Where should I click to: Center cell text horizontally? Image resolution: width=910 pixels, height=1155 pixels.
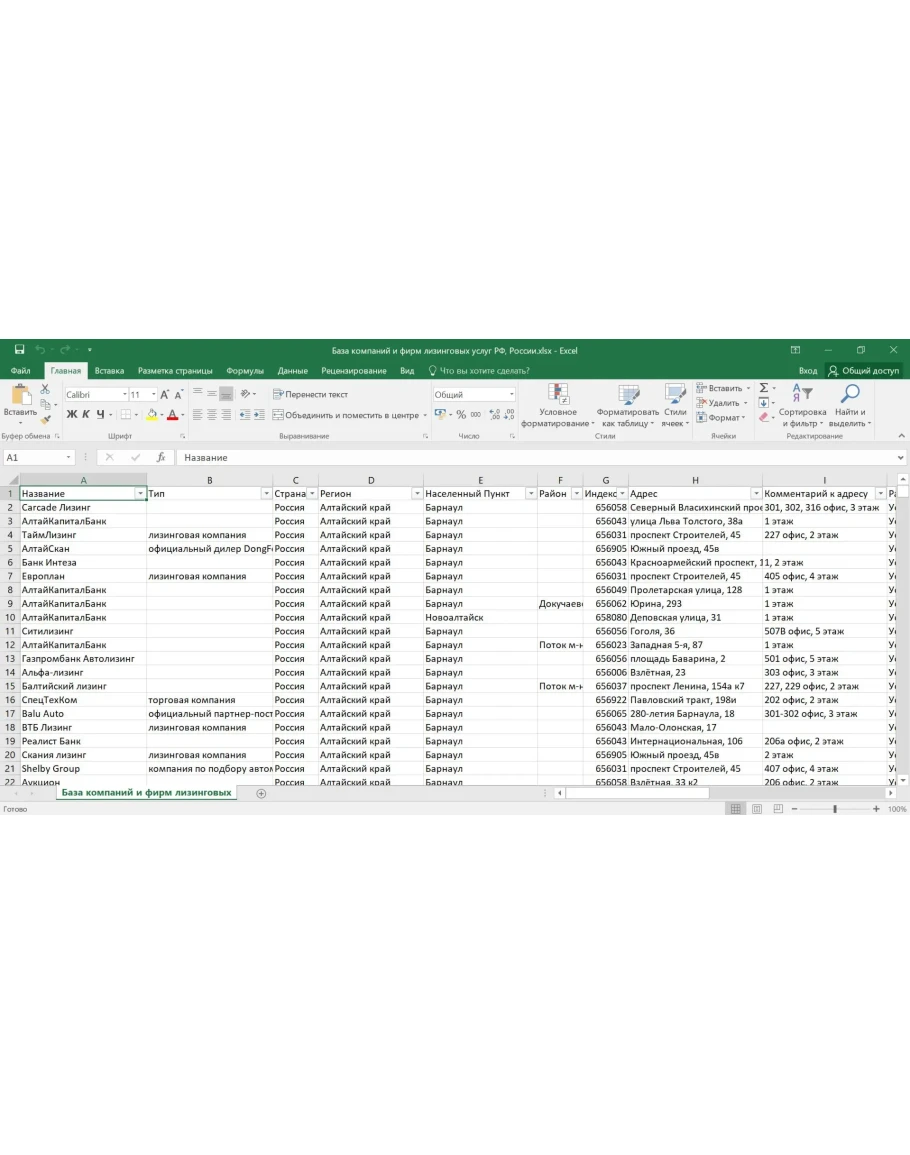[x=211, y=415]
